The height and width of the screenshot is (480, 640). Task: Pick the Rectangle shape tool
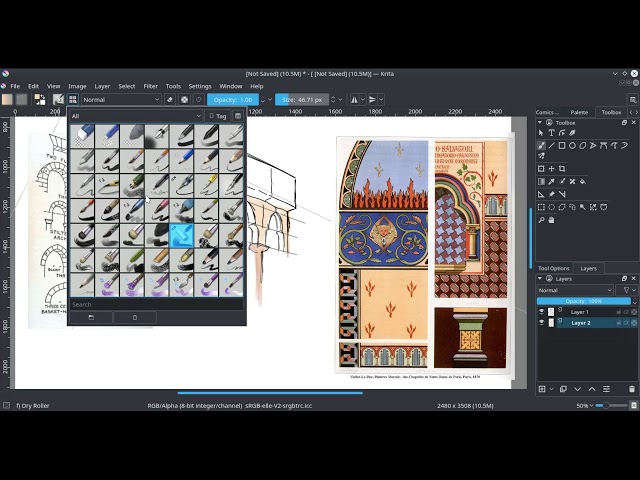click(562, 145)
